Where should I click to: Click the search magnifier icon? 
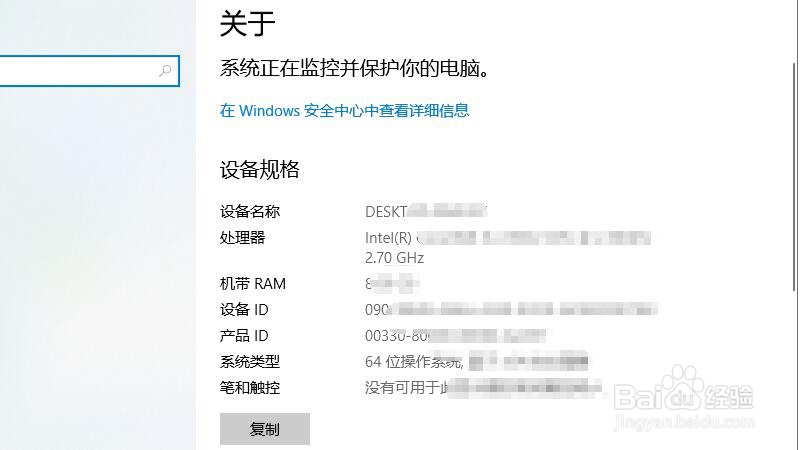tap(165, 70)
